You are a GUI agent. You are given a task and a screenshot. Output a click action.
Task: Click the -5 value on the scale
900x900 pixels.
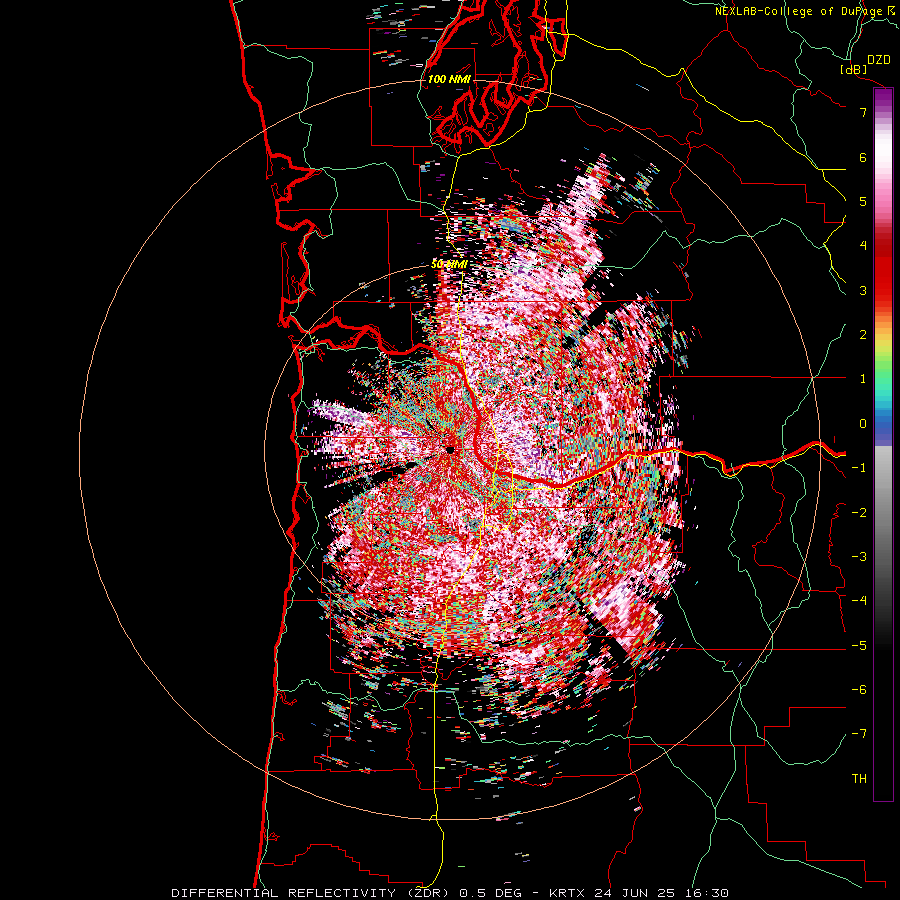(859, 646)
